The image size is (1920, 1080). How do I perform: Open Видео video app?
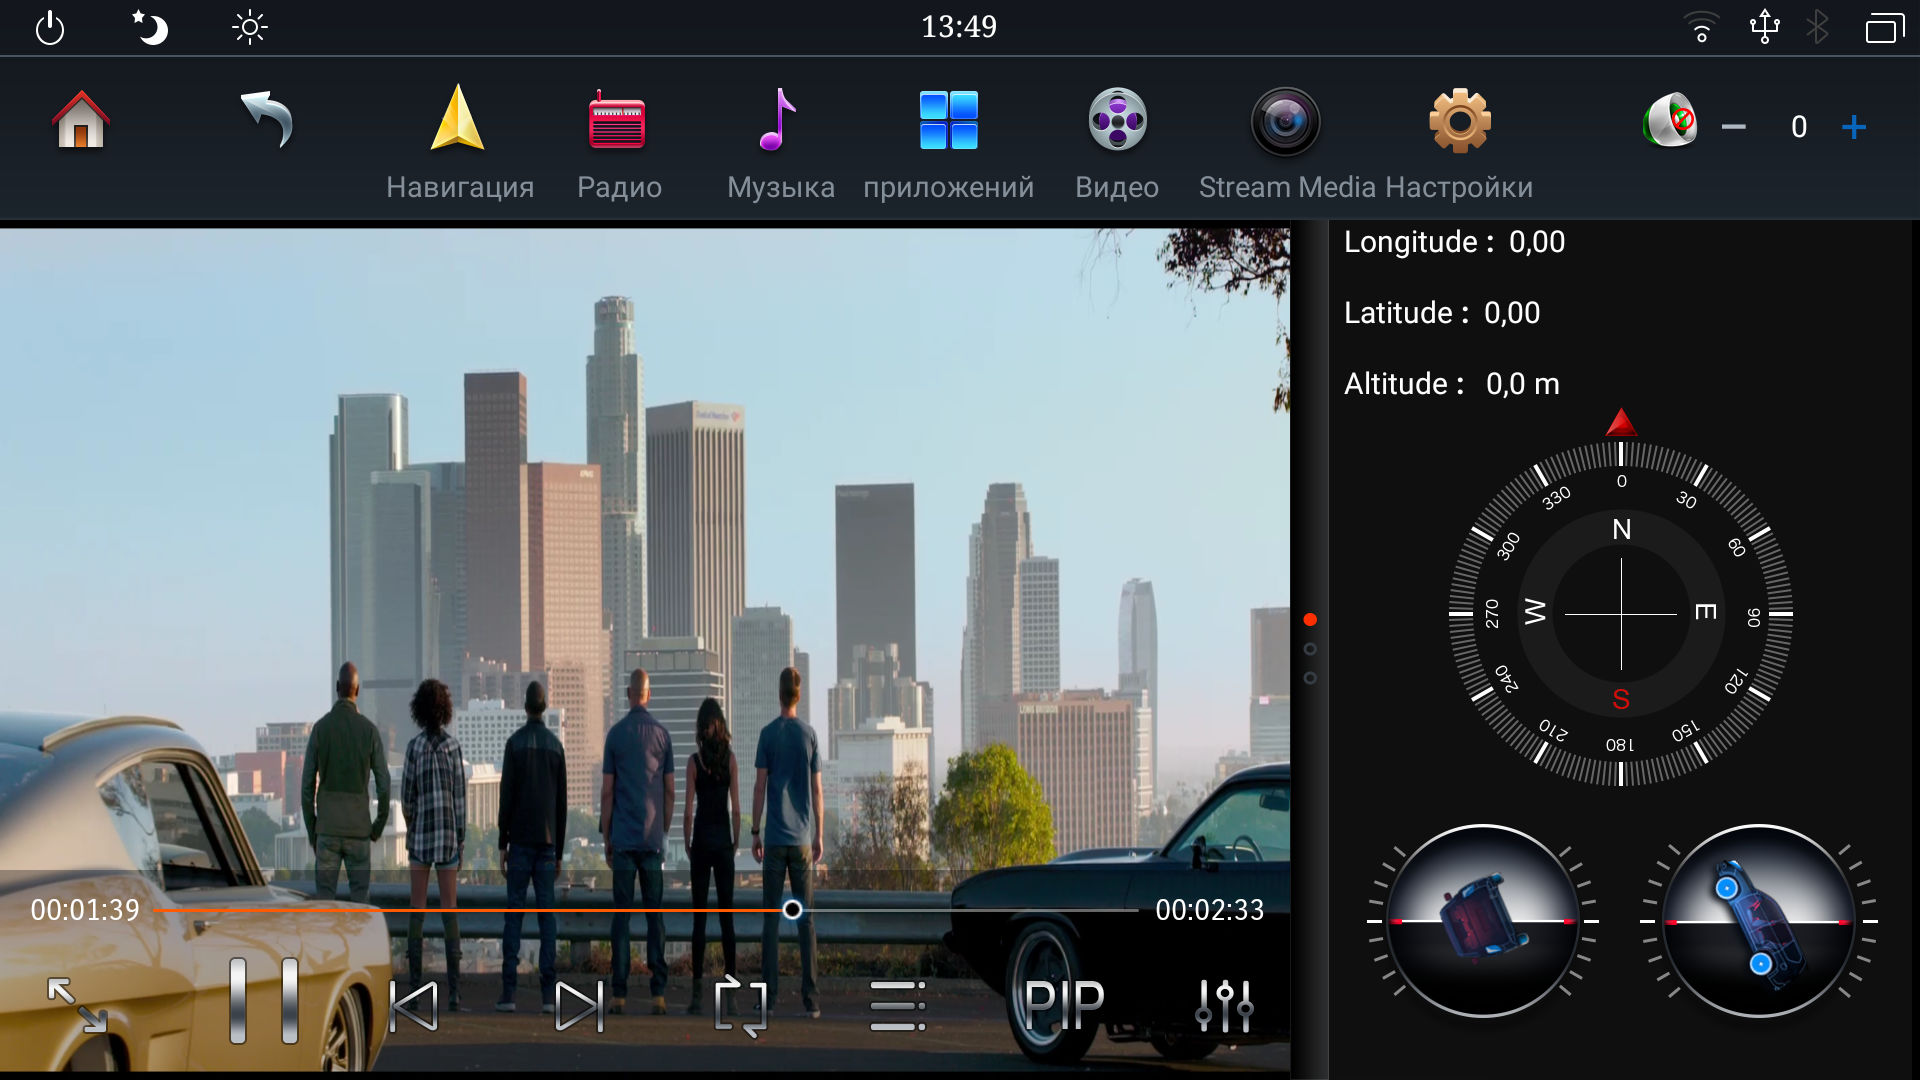(x=1117, y=143)
